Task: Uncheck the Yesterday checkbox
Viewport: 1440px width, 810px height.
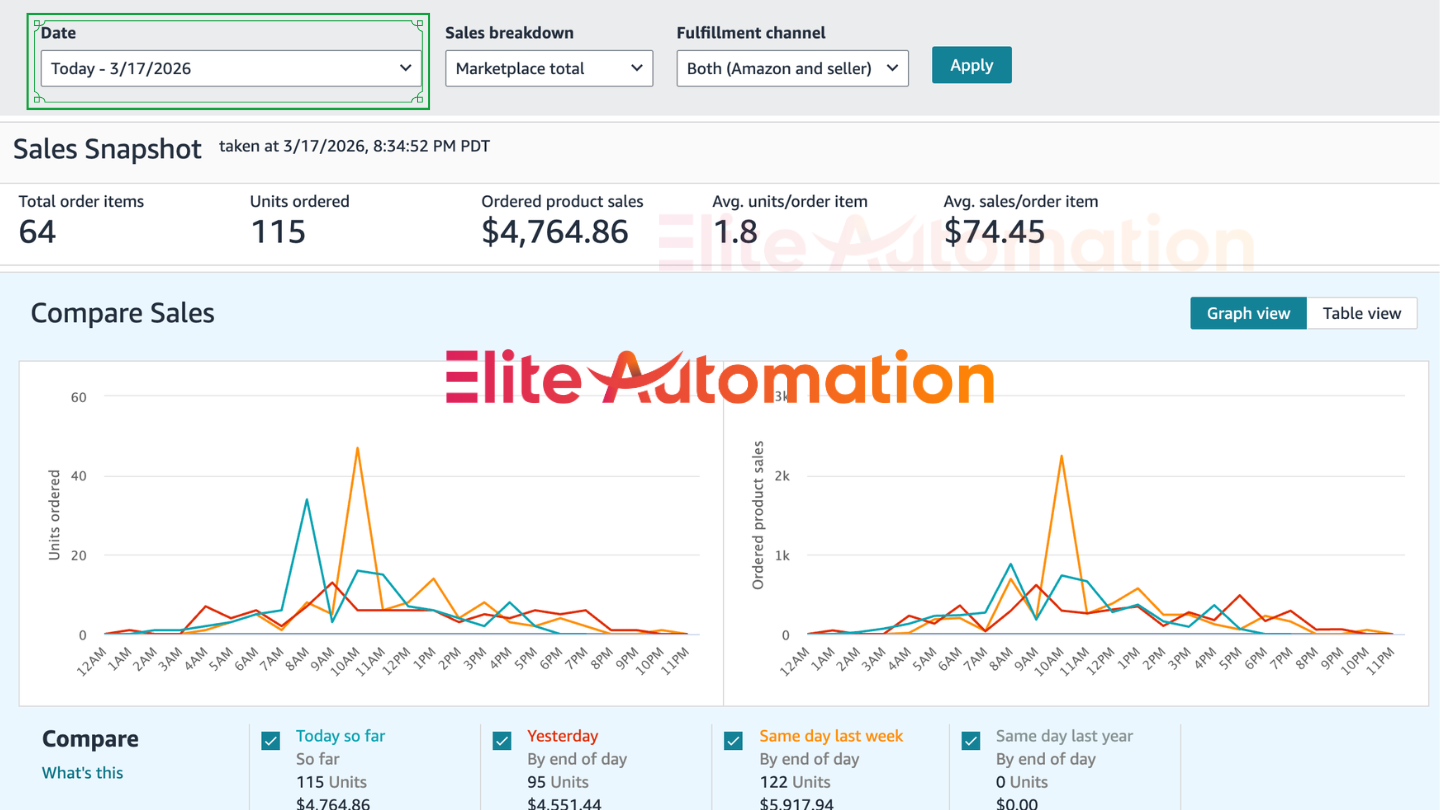Action: [502, 741]
